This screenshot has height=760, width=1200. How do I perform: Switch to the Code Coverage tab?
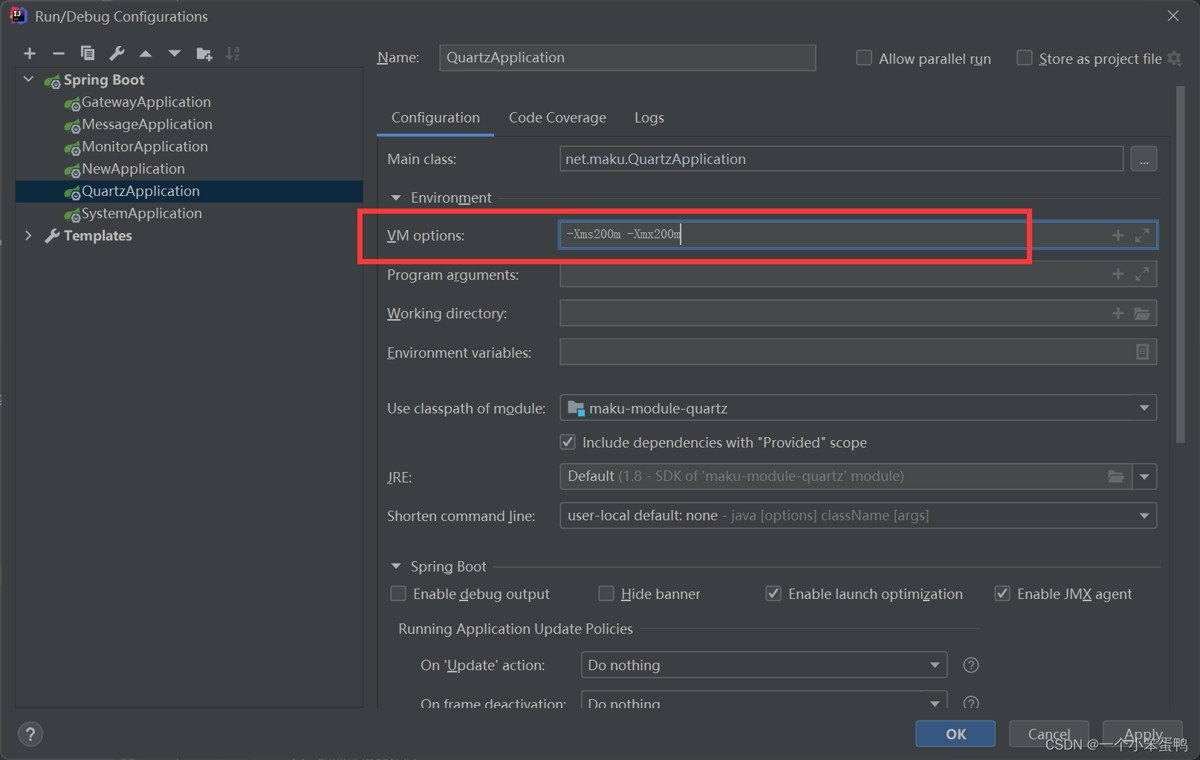557,118
